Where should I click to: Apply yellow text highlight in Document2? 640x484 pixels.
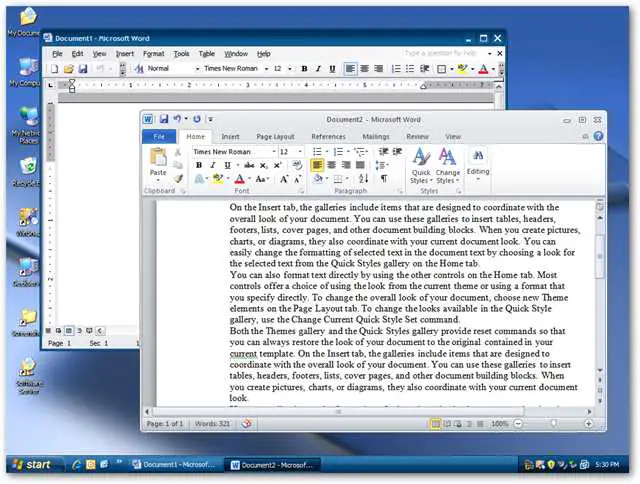[218, 179]
